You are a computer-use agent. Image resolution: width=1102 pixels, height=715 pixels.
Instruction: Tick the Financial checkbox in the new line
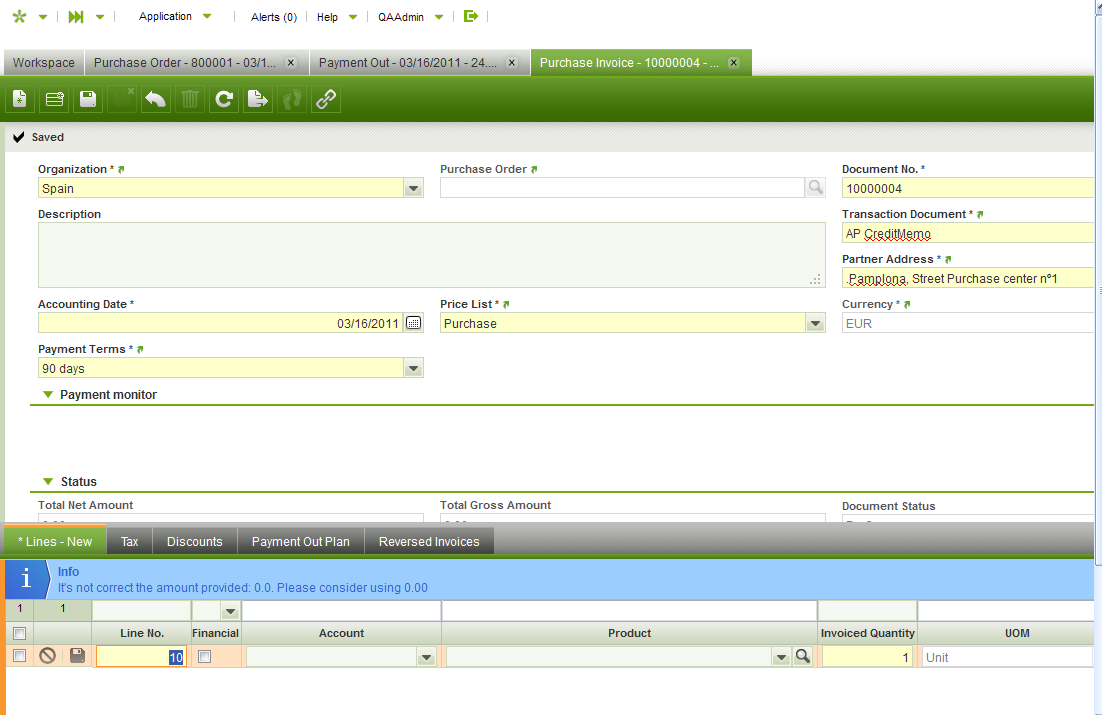pyautogui.click(x=204, y=656)
